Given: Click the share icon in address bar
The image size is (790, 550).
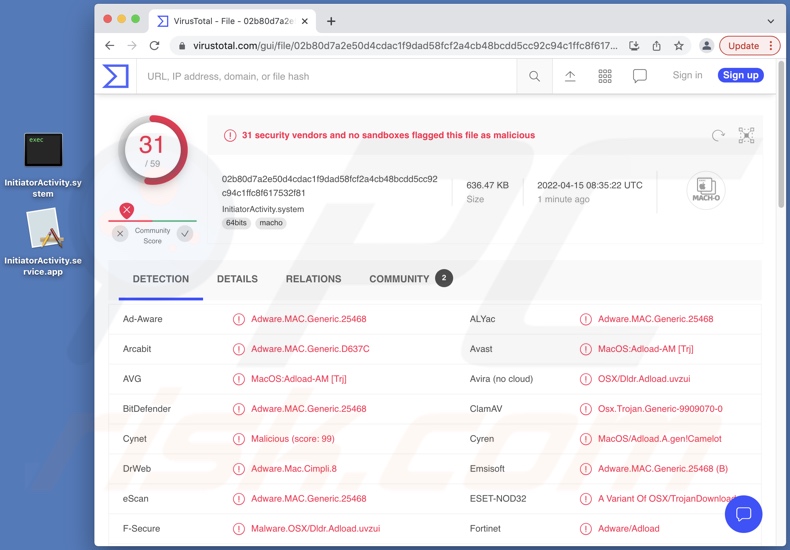Looking at the screenshot, I should (x=656, y=46).
